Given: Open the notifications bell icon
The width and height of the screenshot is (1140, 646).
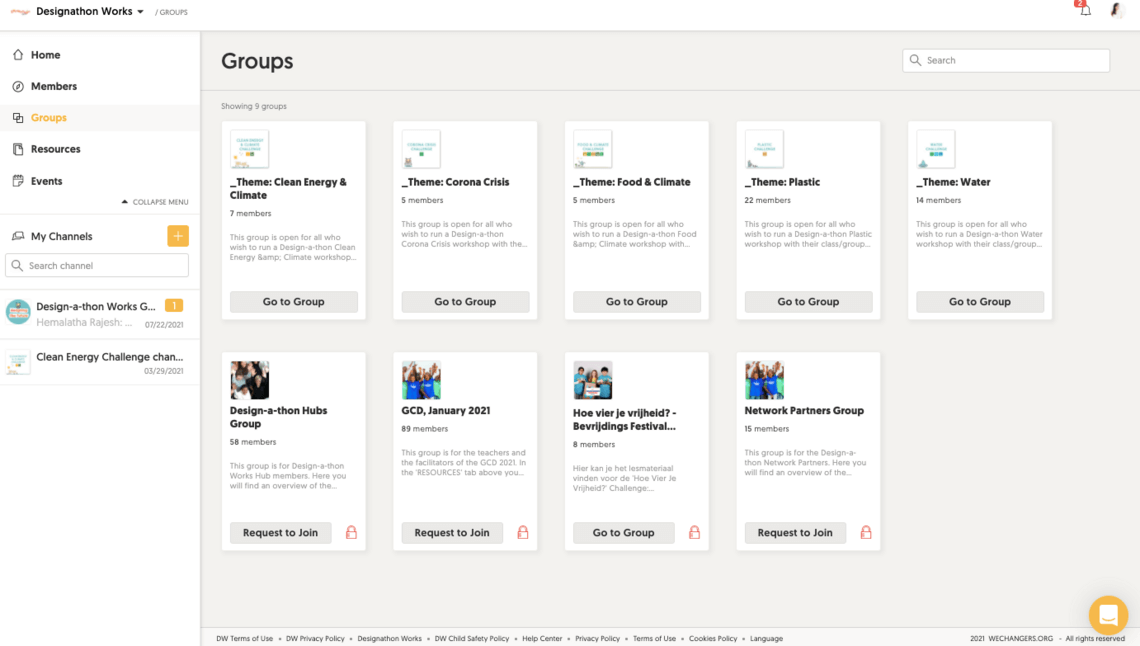Looking at the screenshot, I should (x=1085, y=11).
